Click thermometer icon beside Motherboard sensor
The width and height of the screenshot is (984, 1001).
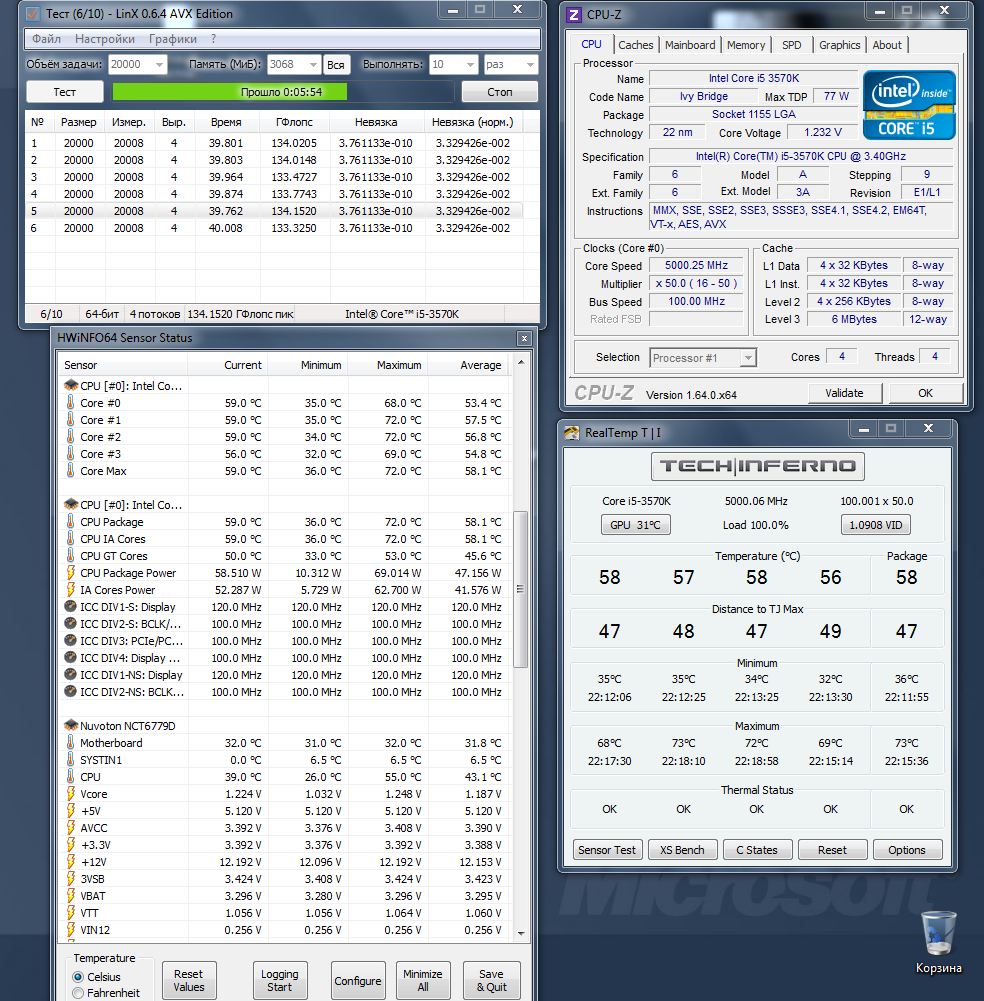pos(70,742)
